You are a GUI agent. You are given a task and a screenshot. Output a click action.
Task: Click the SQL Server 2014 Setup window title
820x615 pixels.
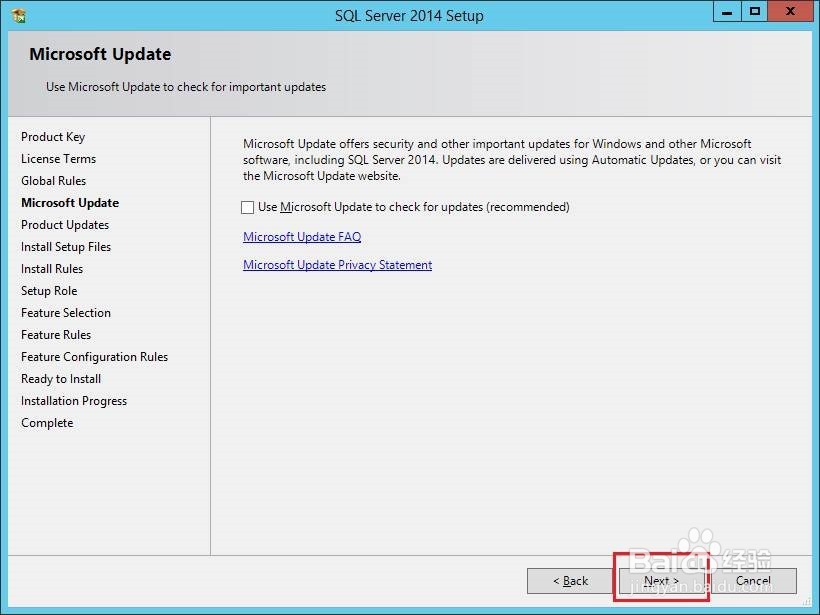pos(409,16)
